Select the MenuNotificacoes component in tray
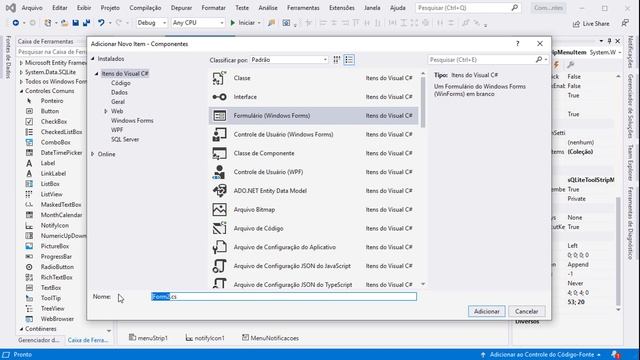Image resolution: width=640 pixels, height=360 pixels. pyautogui.click(x=270, y=338)
